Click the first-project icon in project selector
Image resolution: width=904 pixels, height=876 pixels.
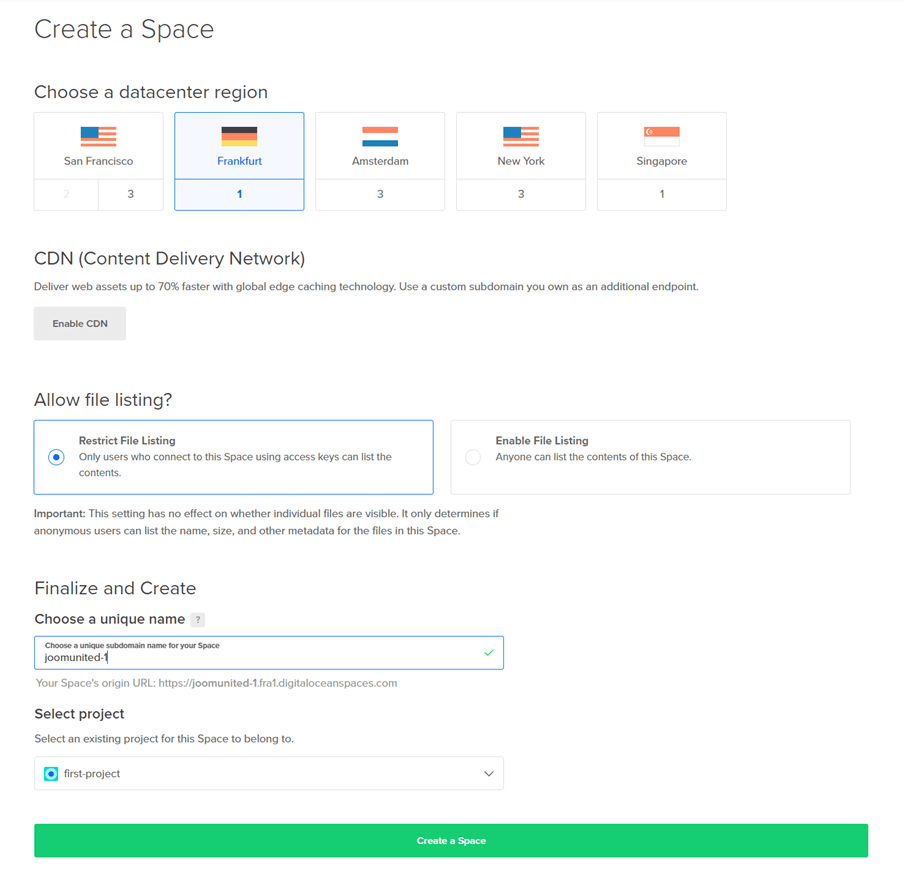pos(51,774)
